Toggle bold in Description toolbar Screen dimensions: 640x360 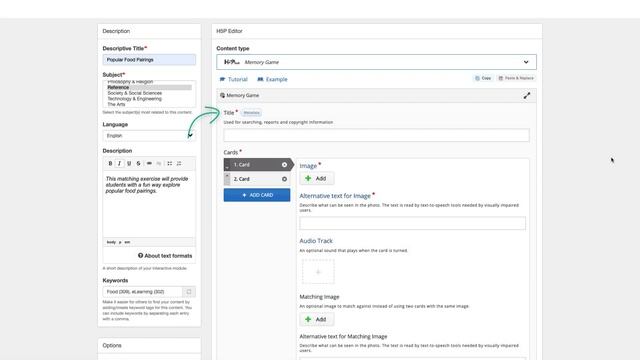110,163
